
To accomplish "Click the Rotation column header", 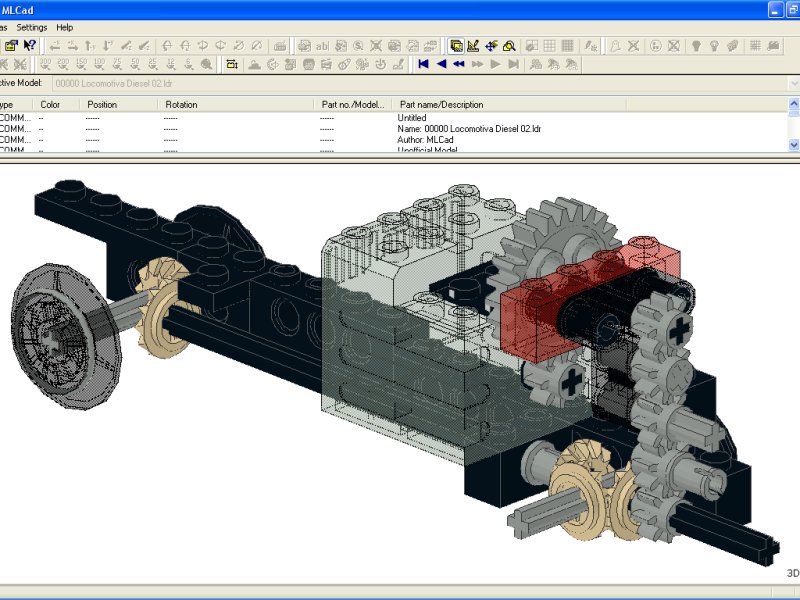I will [x=182, y=104].
